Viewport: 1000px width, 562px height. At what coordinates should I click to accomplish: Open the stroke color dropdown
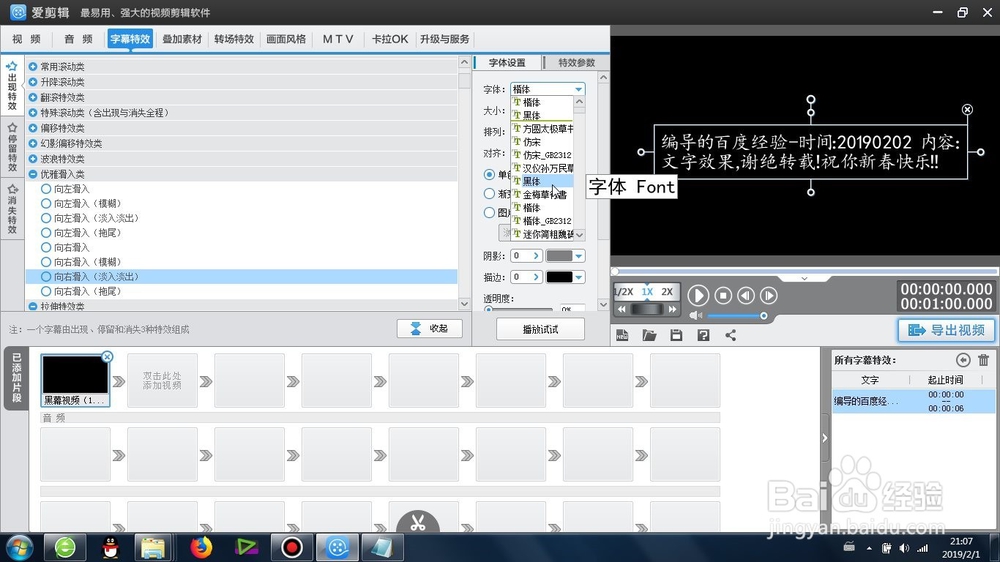point(578,277)
